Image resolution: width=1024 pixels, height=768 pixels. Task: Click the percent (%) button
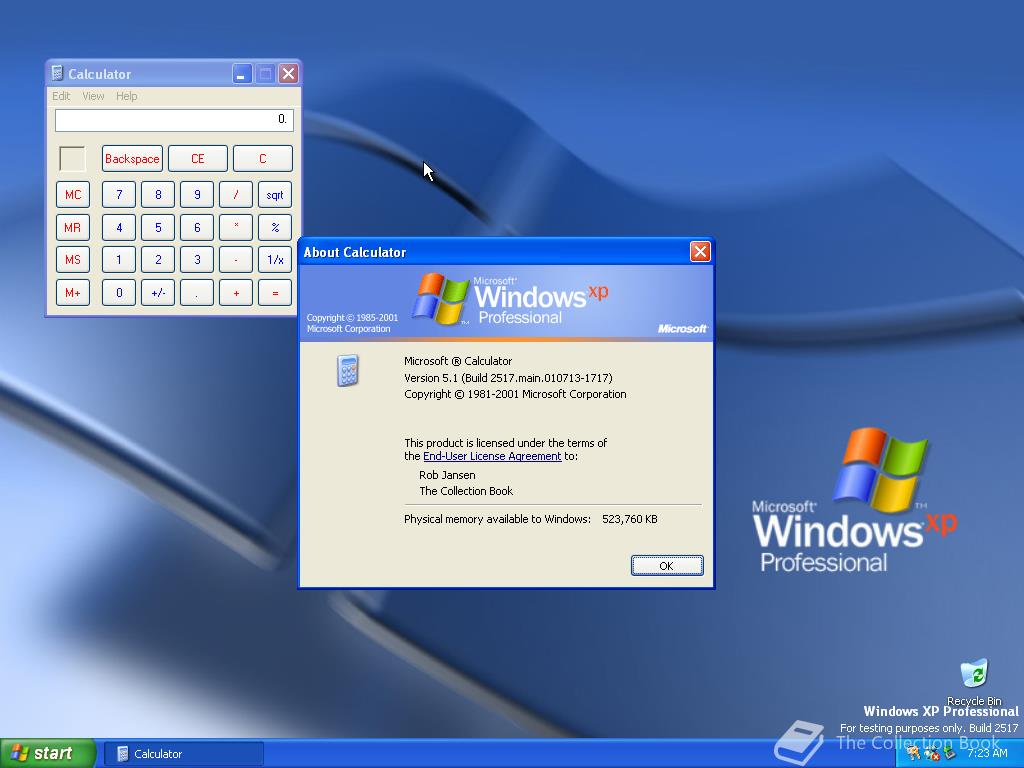click(275, 227)
